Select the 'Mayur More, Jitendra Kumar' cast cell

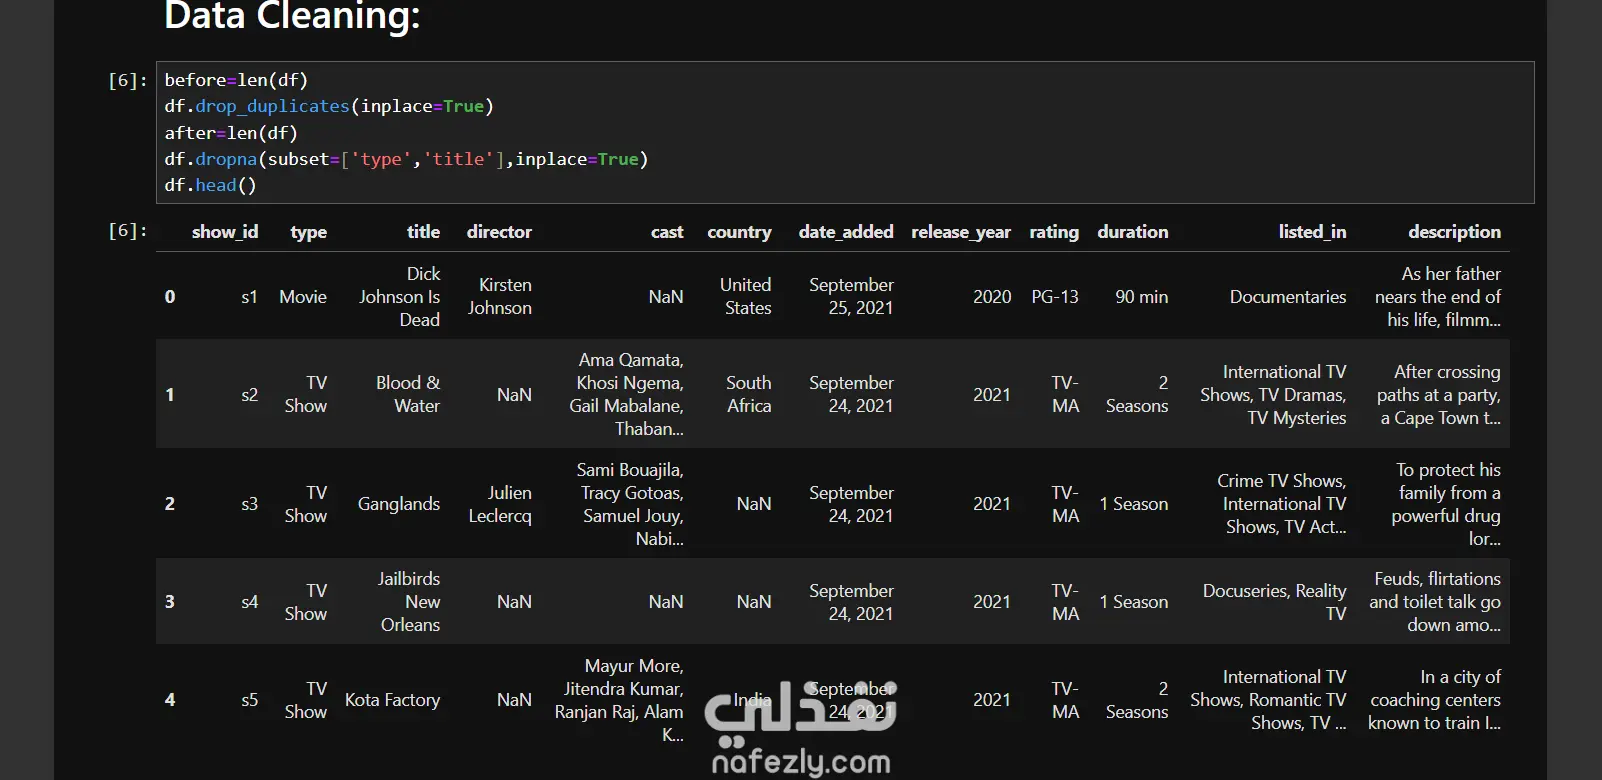(x=620, y=700)
